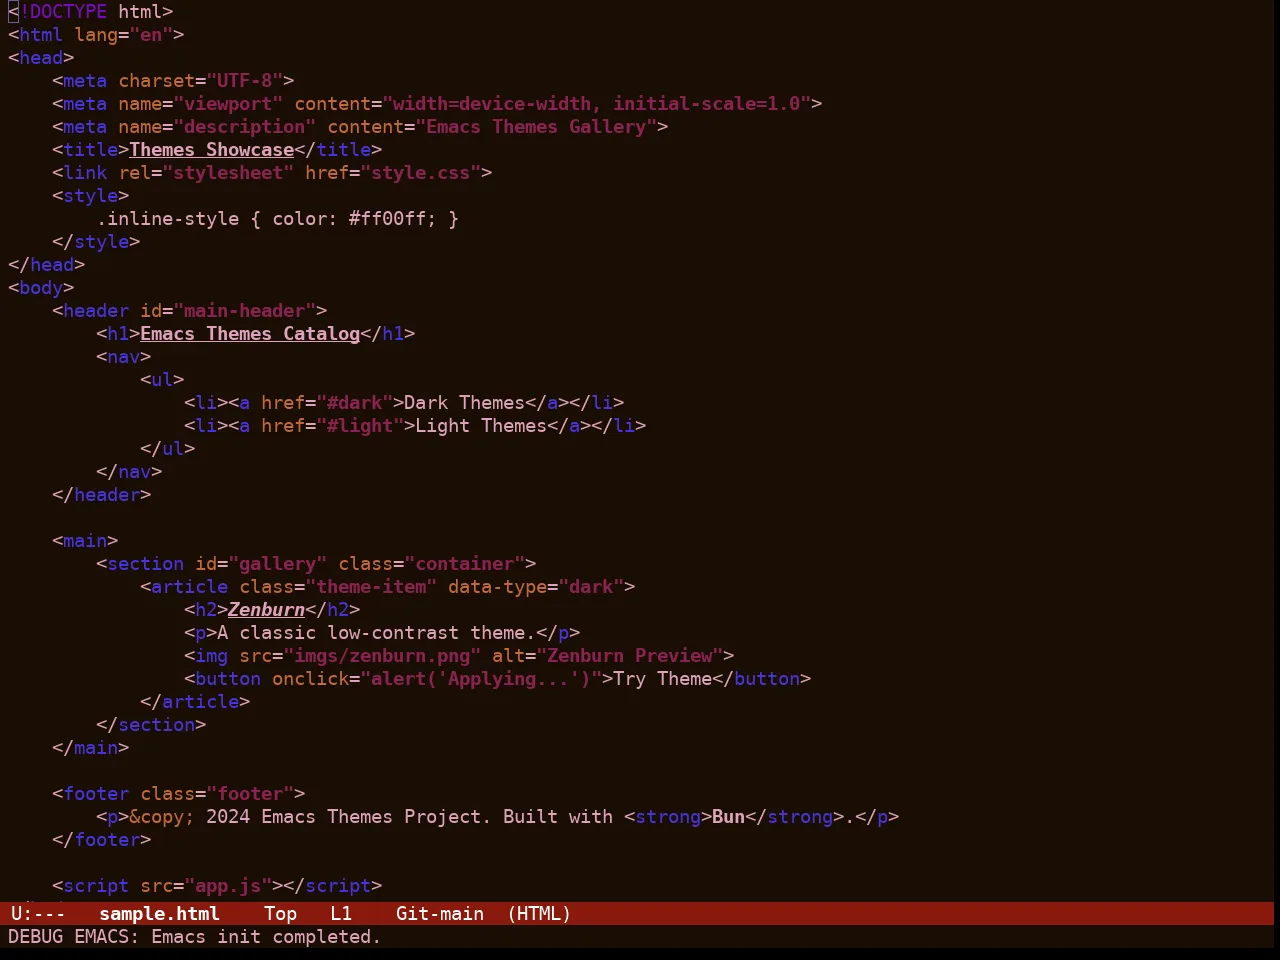
Task: Click the closing </footer> tag
Action: click(x=102, y=839)
